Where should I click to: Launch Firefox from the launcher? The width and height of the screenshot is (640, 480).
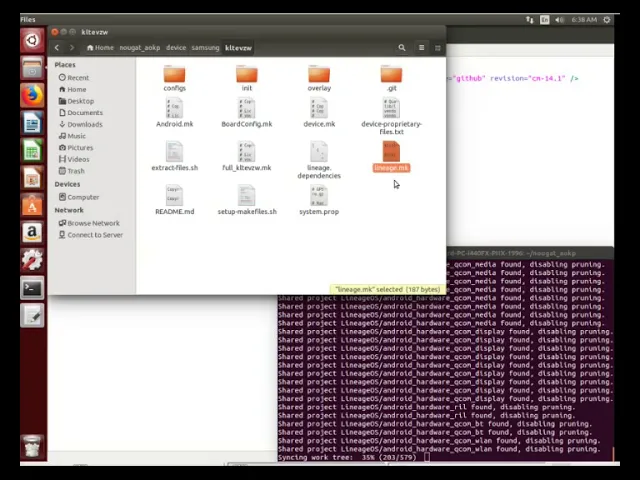click(32, 96)
